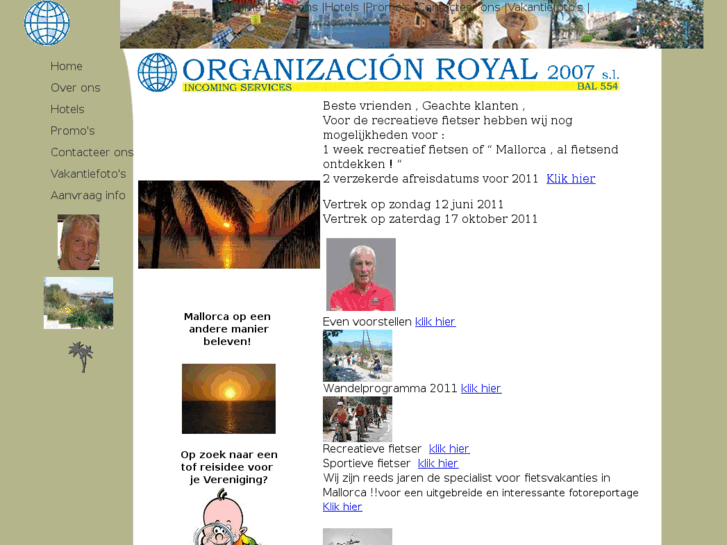Click palm trees and building header photo
Viewport: 727px width, 545px height.
[593, 24]
